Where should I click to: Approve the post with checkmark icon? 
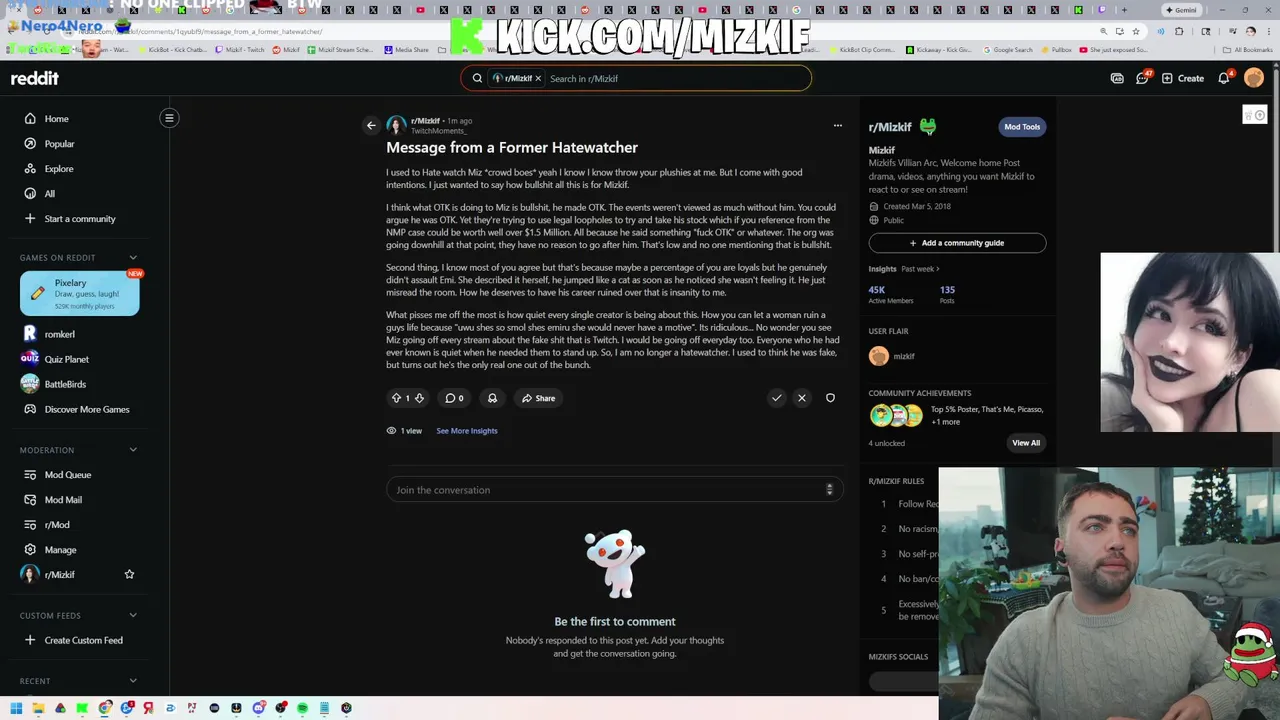tap(777, 398)
